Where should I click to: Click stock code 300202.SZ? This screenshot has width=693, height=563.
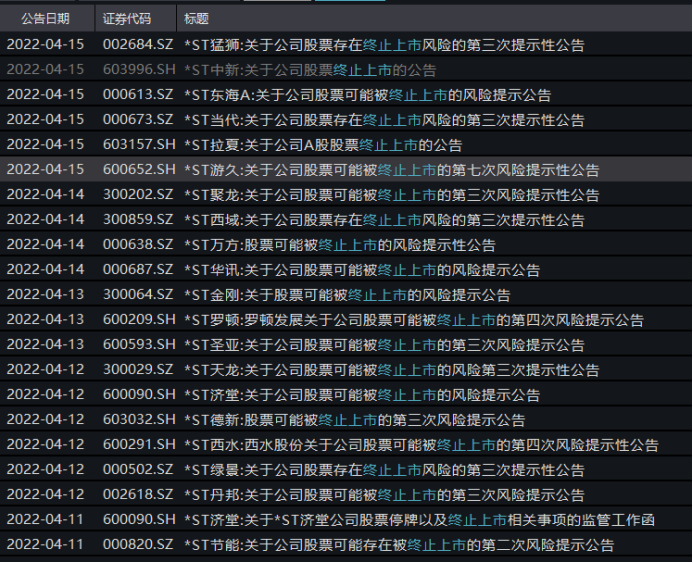(138, 195)
